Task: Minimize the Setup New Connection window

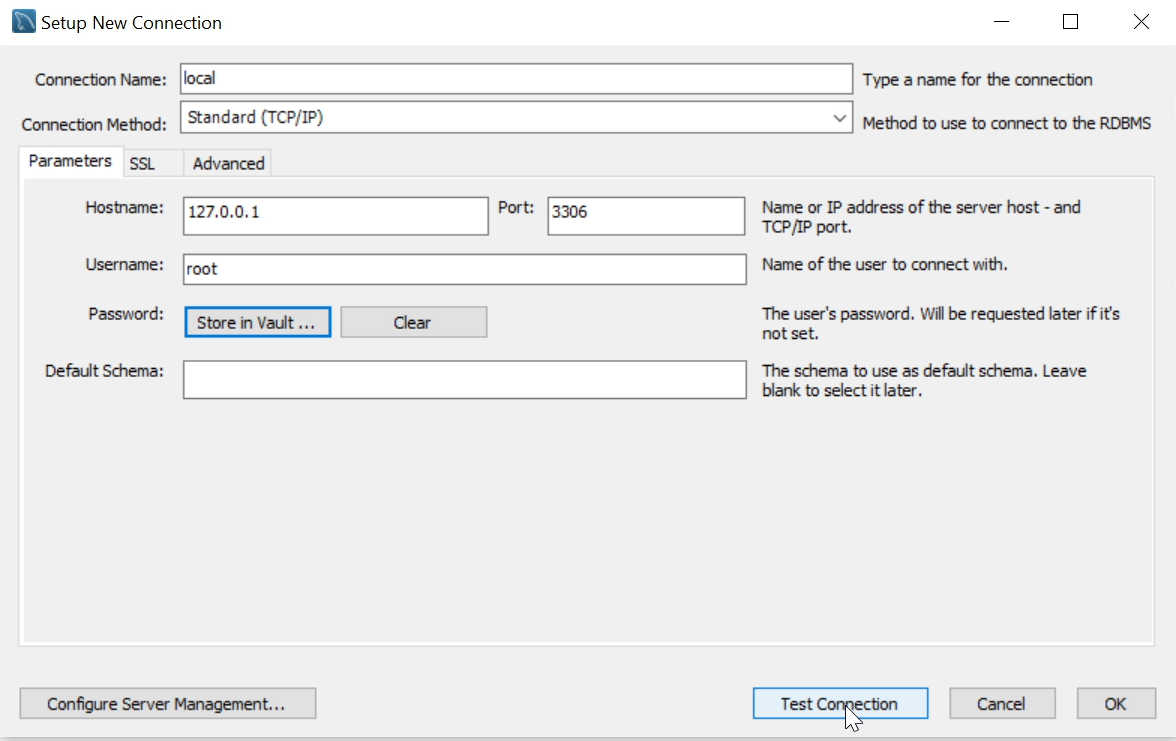Action: coord(1001,21)
